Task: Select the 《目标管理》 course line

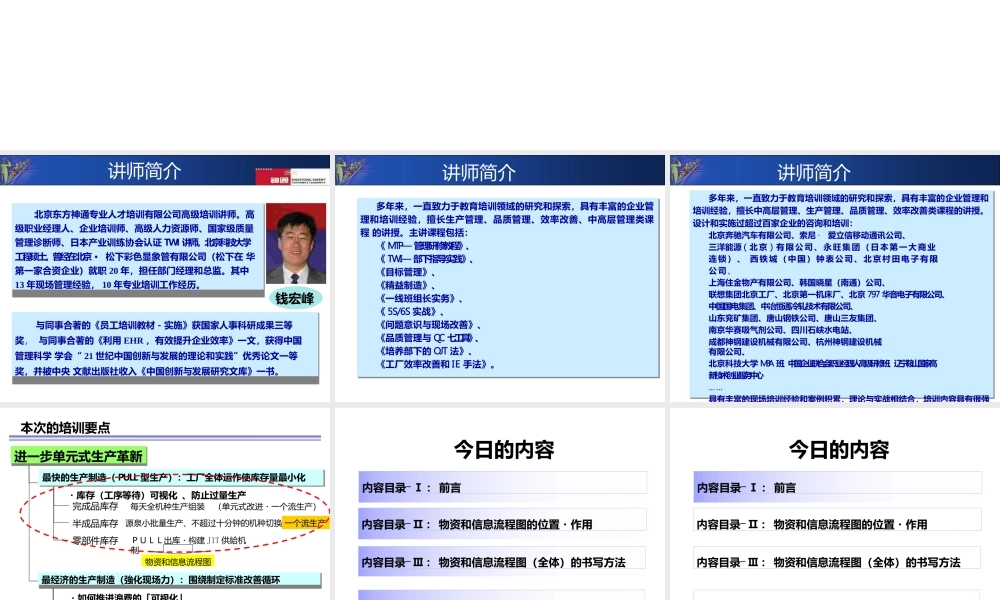Action: click(x=407, y=272)
